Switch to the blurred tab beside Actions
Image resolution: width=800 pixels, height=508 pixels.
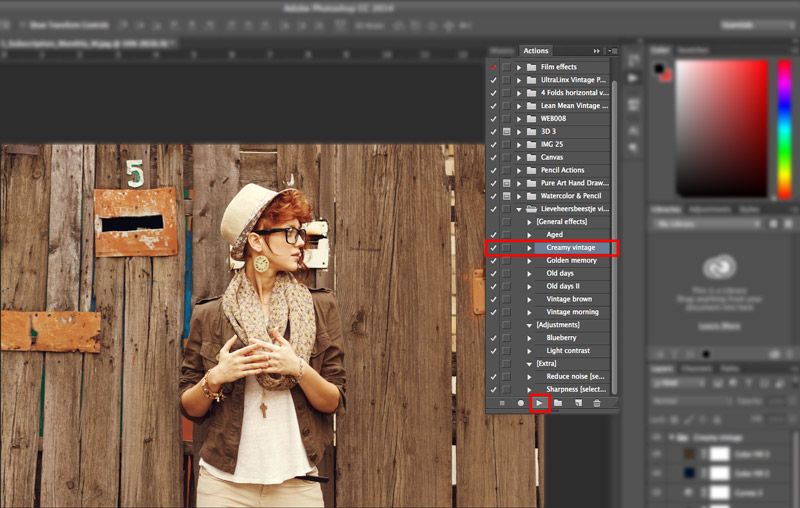pos(502,51)
